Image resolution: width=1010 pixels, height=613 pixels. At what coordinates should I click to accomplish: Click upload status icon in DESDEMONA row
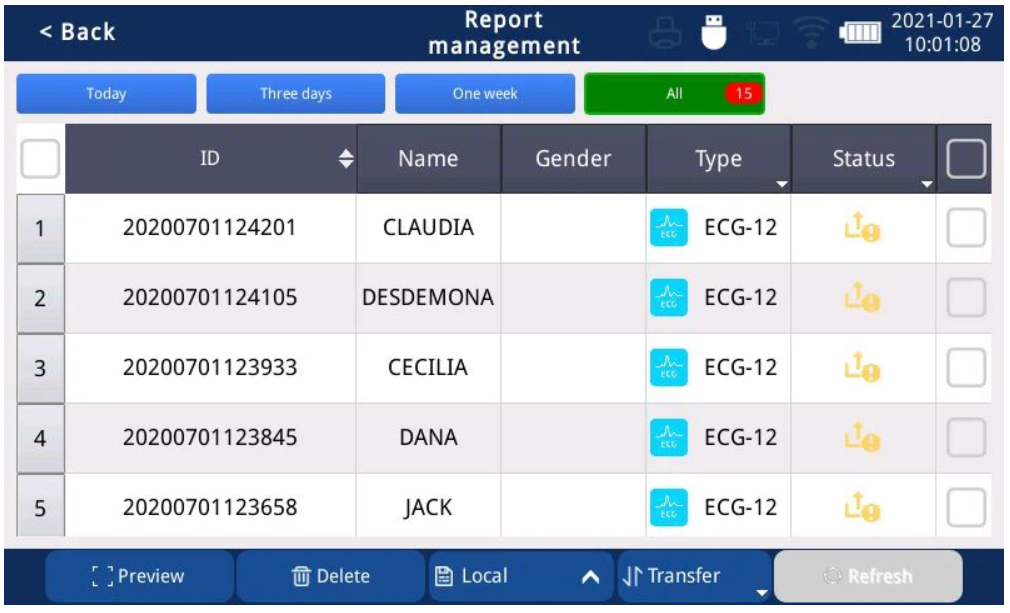pyautogui.click(x=864, y=298)
